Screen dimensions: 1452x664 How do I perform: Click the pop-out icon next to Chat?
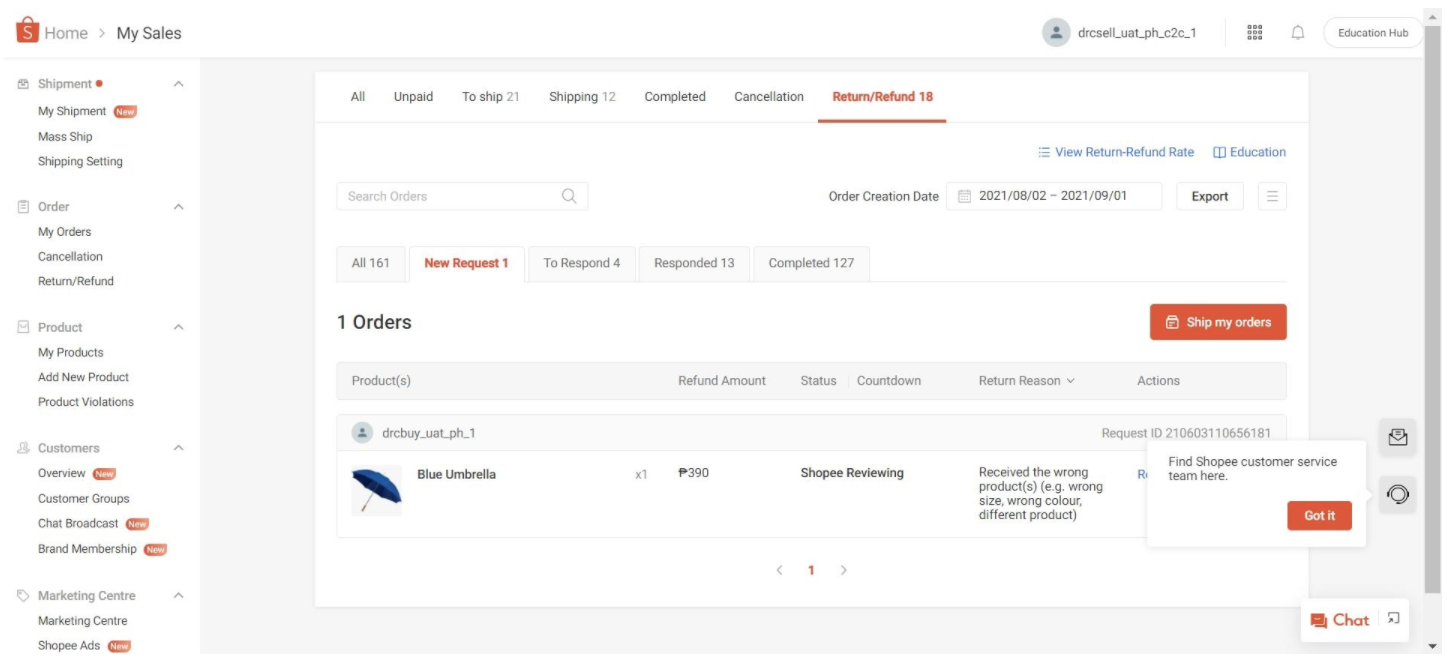pos(1394,619)
